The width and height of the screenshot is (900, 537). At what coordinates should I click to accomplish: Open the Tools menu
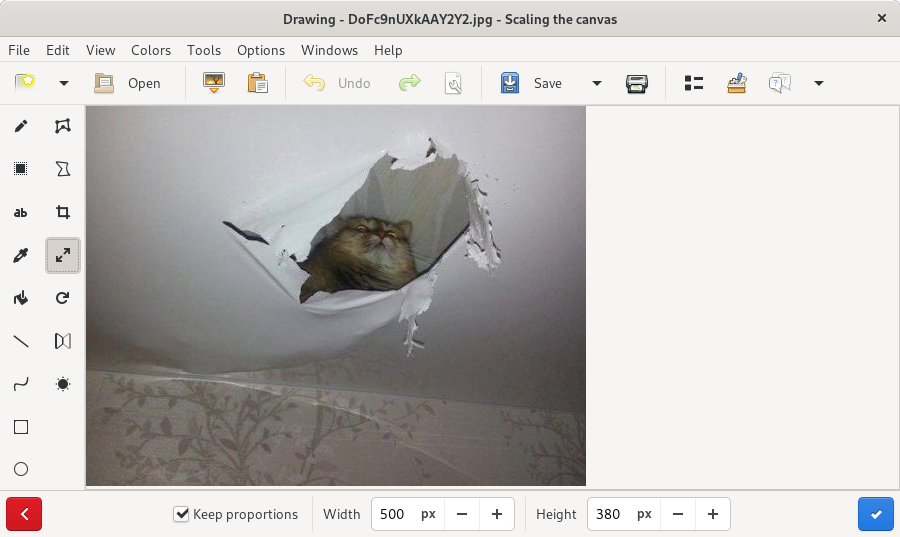click(204, 50)
